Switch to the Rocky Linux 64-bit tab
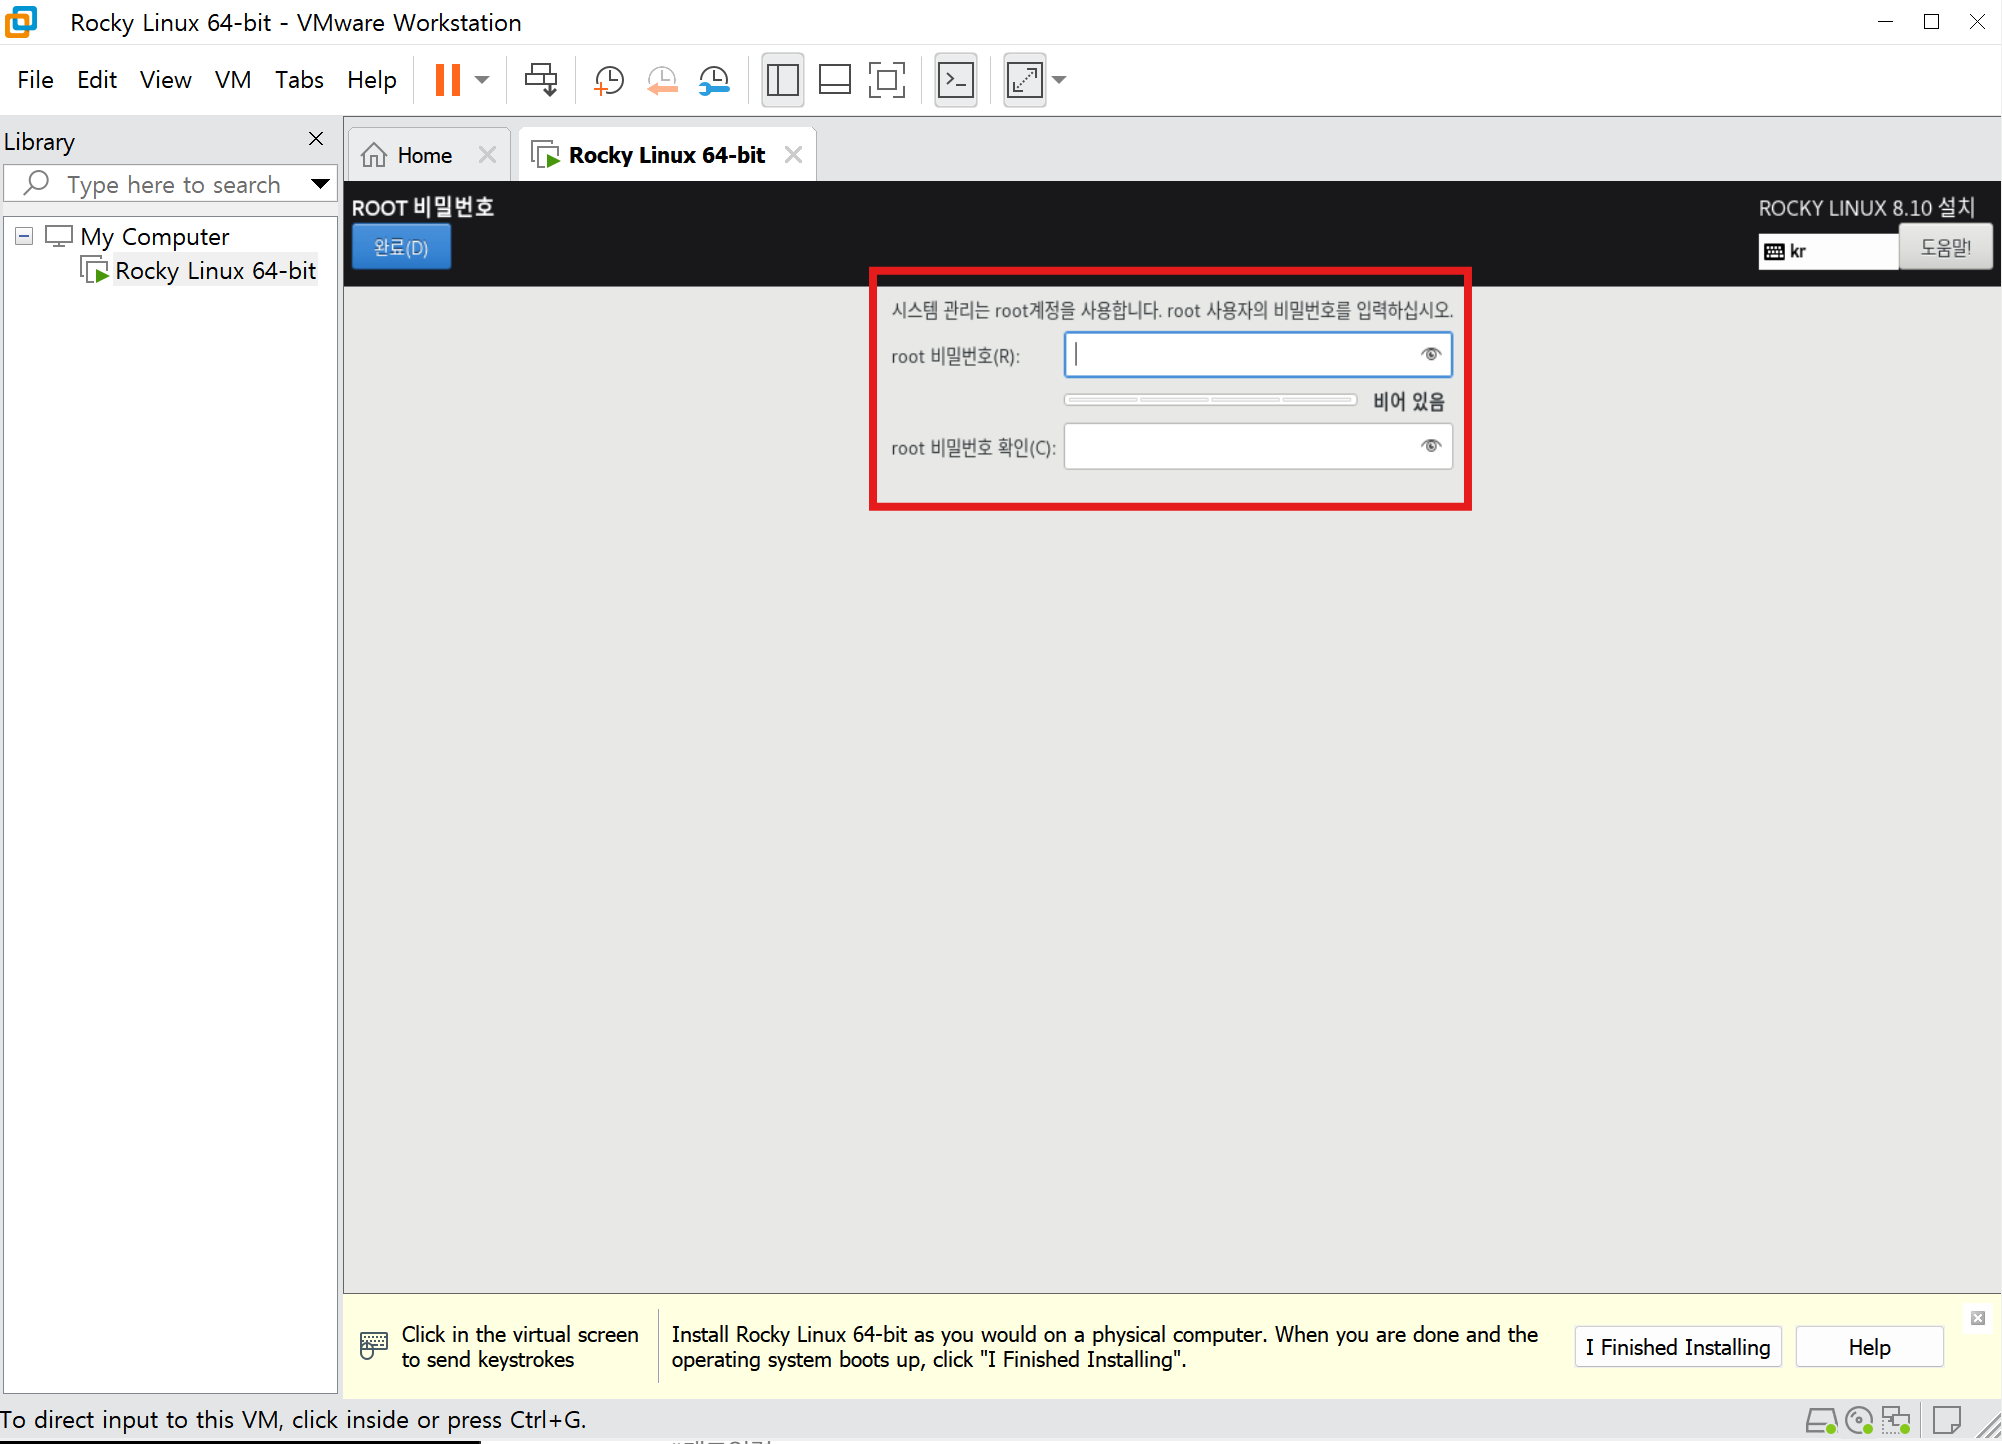2002x1444 pixels. click(666, 155)
